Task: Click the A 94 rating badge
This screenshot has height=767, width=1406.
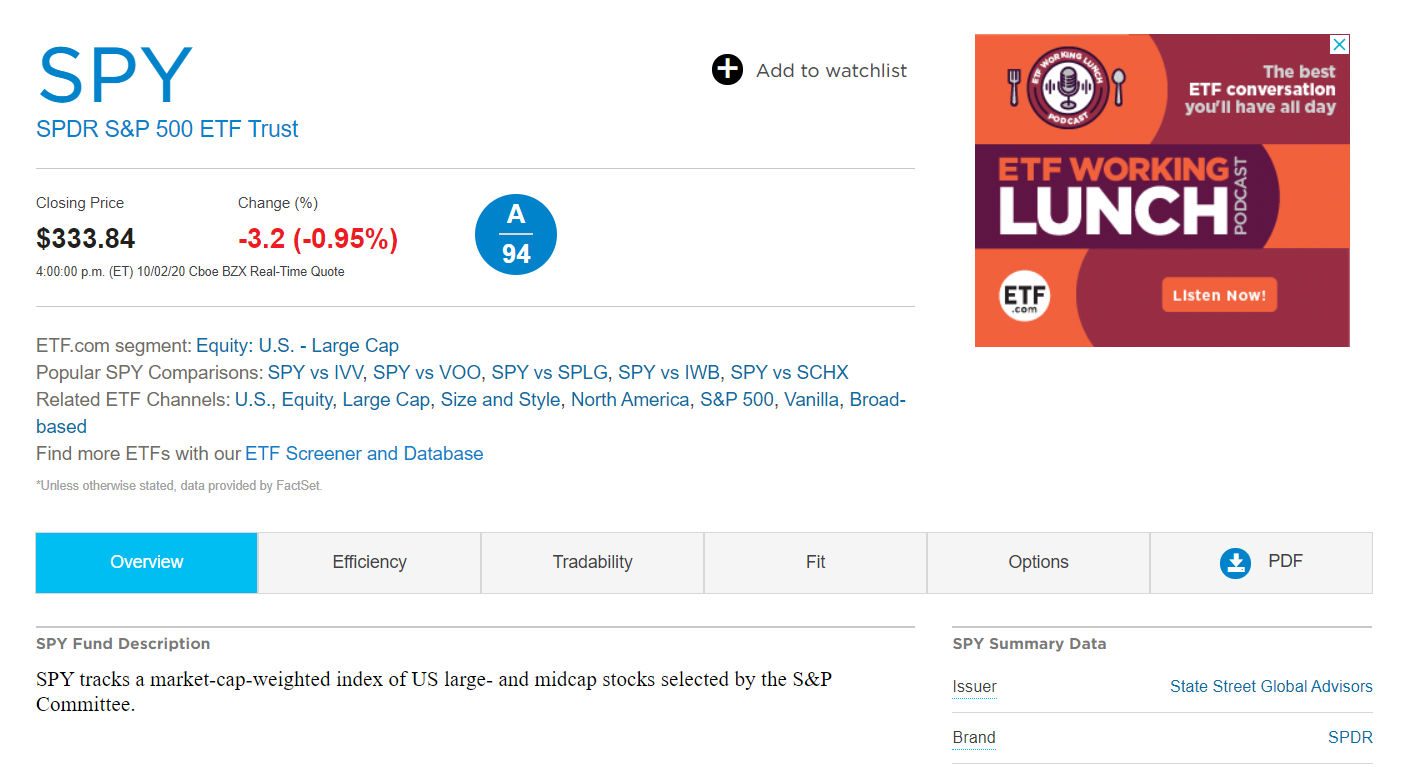Action: [x=515, y=235]
